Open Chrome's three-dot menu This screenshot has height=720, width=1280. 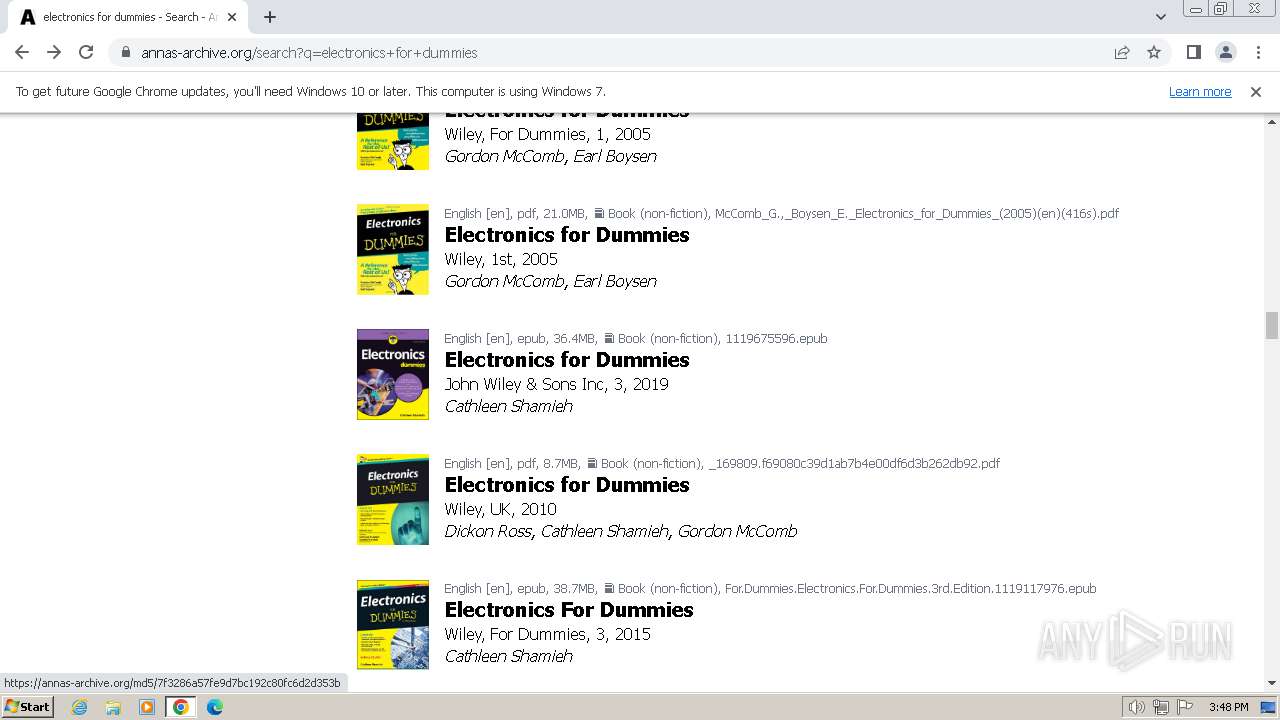click(1258, 52)
